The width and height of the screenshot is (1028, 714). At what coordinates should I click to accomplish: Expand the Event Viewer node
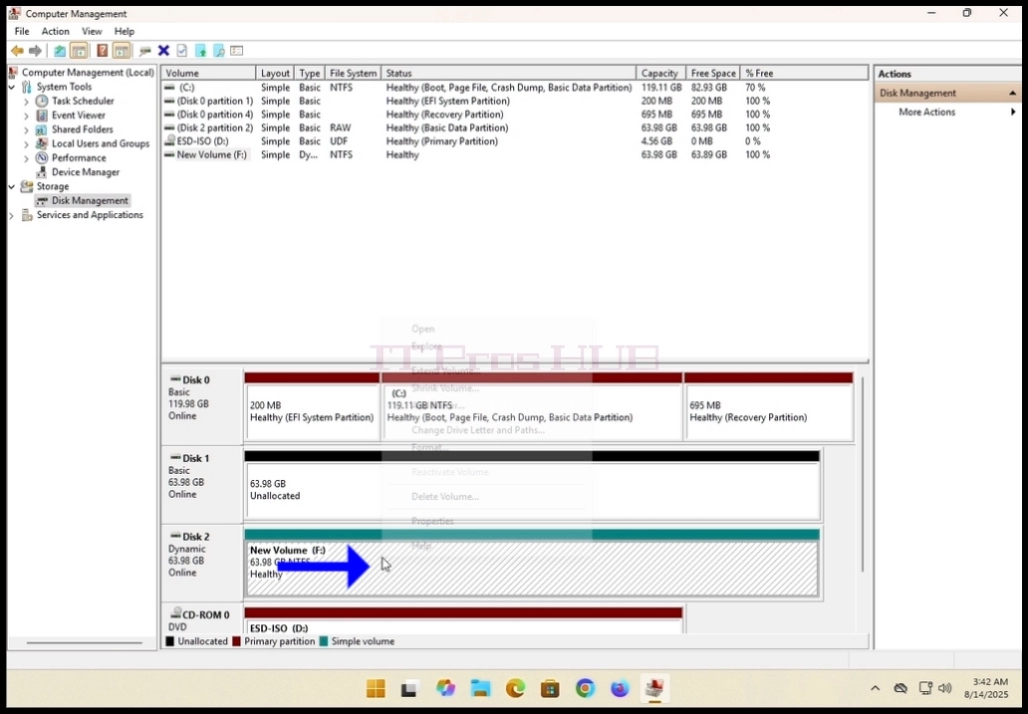pyautogui.click(x=26, y=115)
